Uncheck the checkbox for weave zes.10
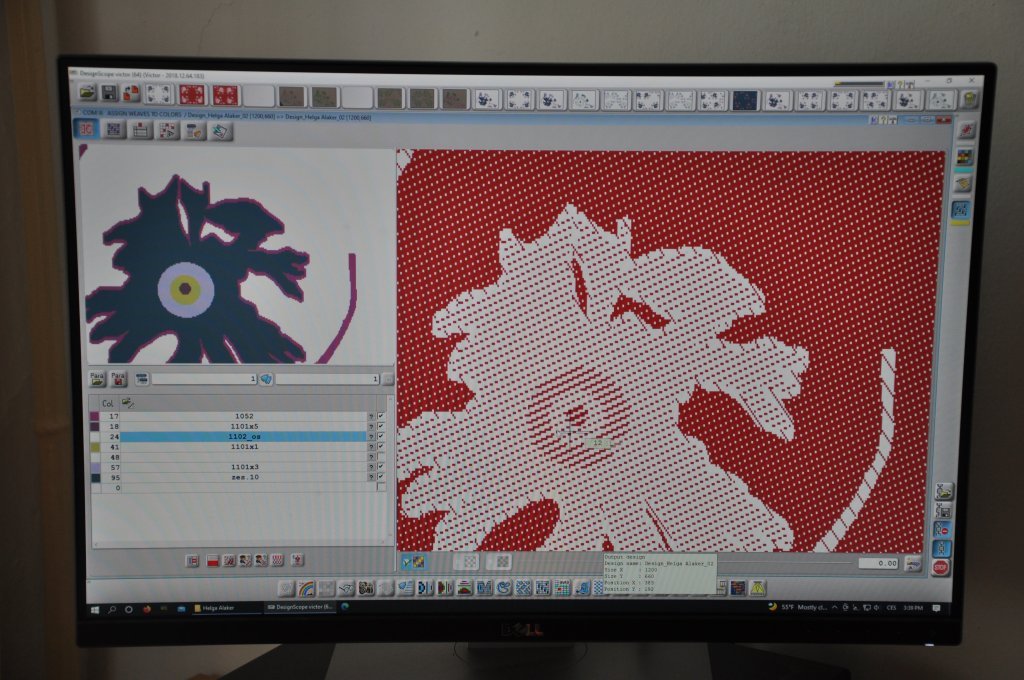This screenshot has height=680, width=1024. 381,477
